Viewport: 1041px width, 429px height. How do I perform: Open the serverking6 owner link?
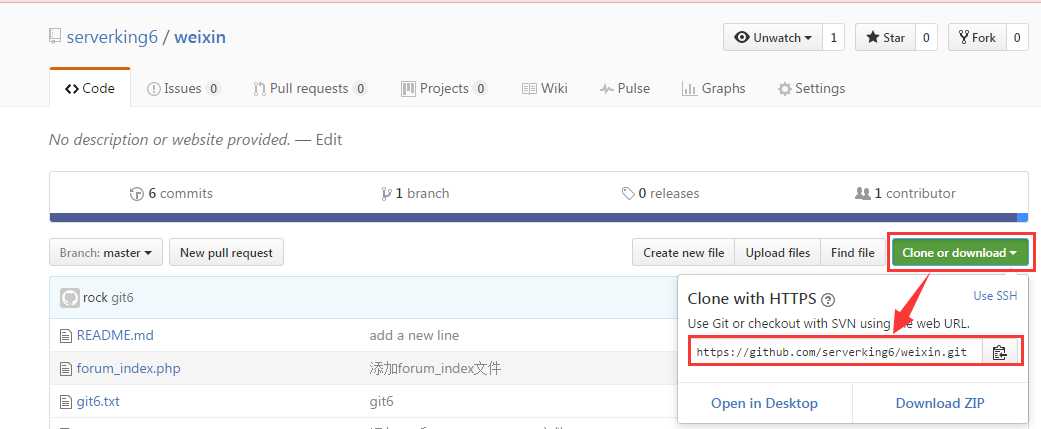pyautogui.click(x=112, y=37)
